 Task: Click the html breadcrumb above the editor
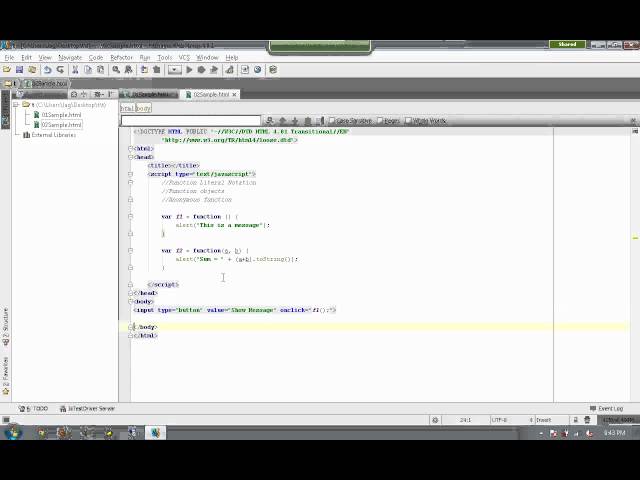(127, 108)
